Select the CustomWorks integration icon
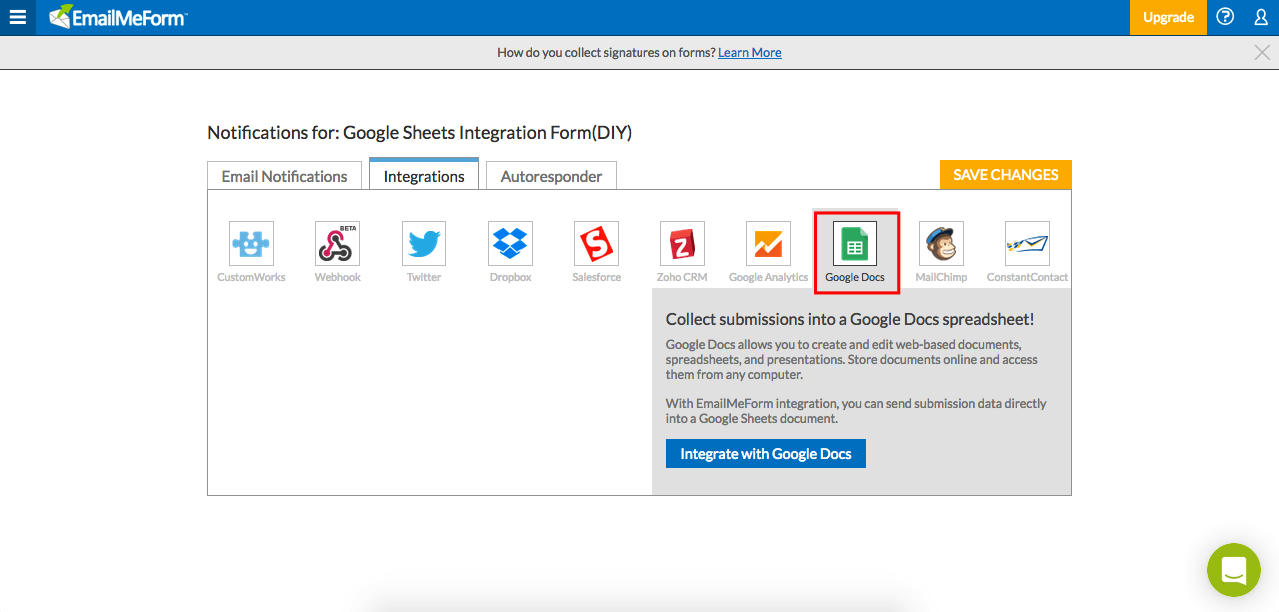 click(251, 244)
